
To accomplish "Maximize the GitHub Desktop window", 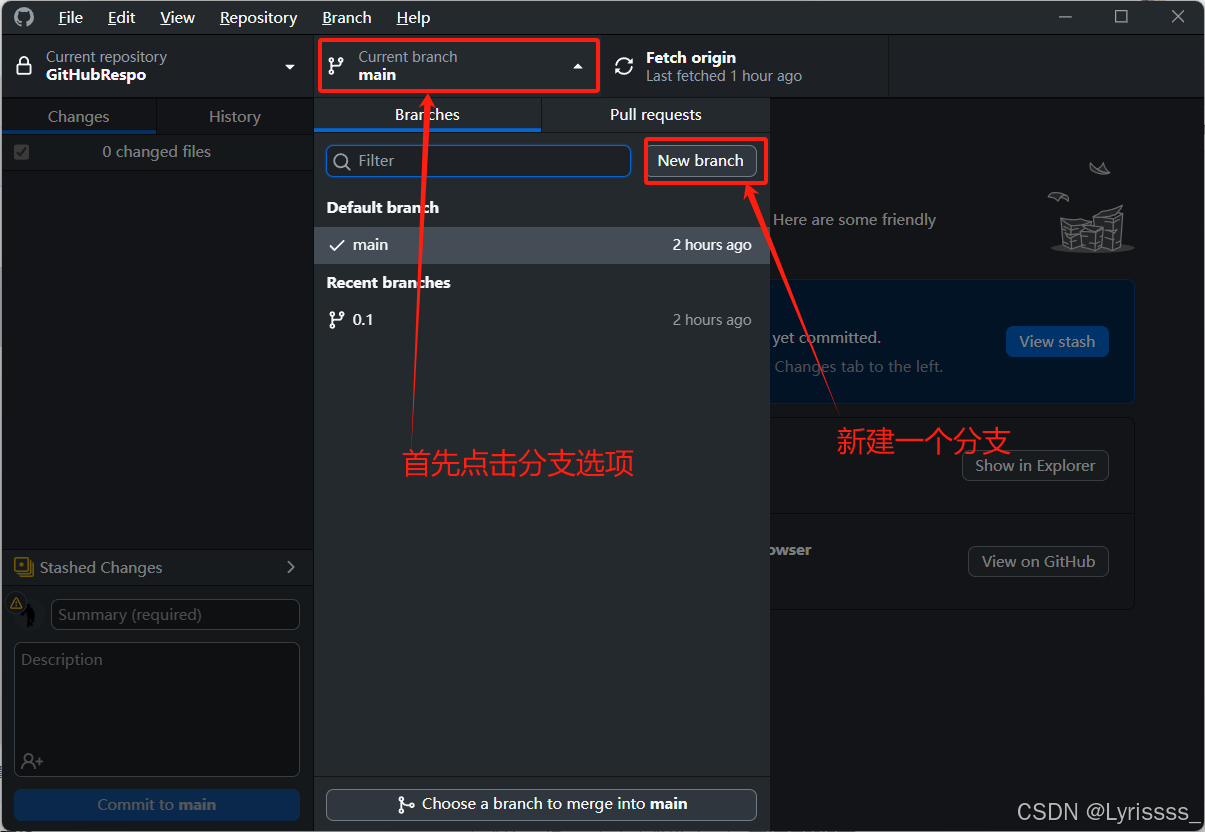I will tap(1121, 17).
